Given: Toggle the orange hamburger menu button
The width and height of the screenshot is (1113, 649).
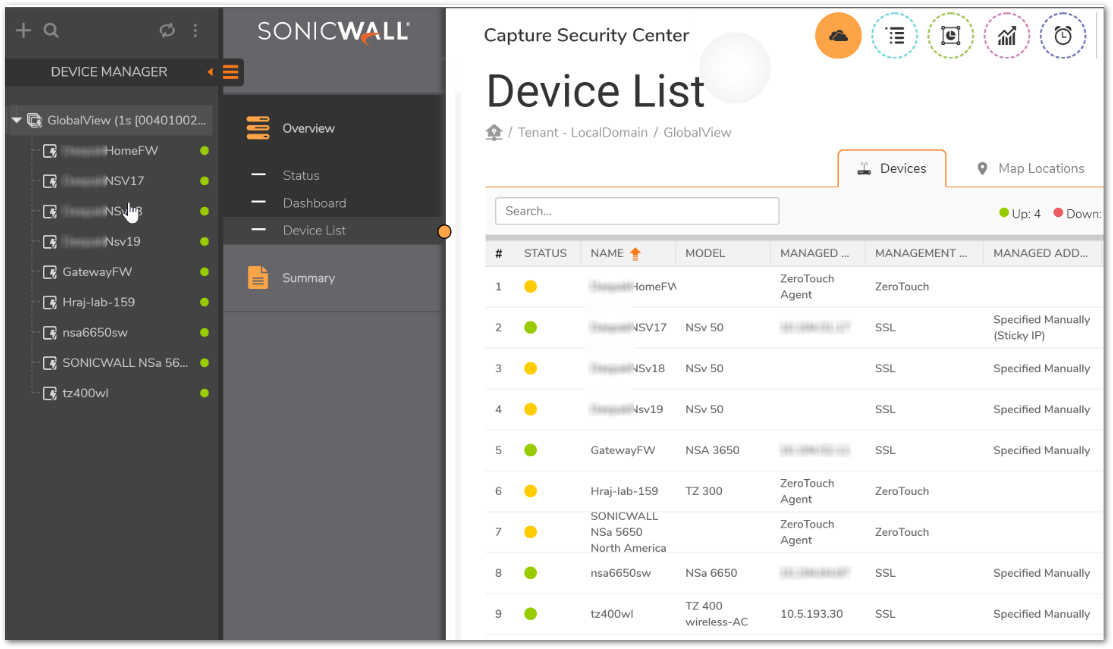Looking at the screenshot, I should pos(231,72).
